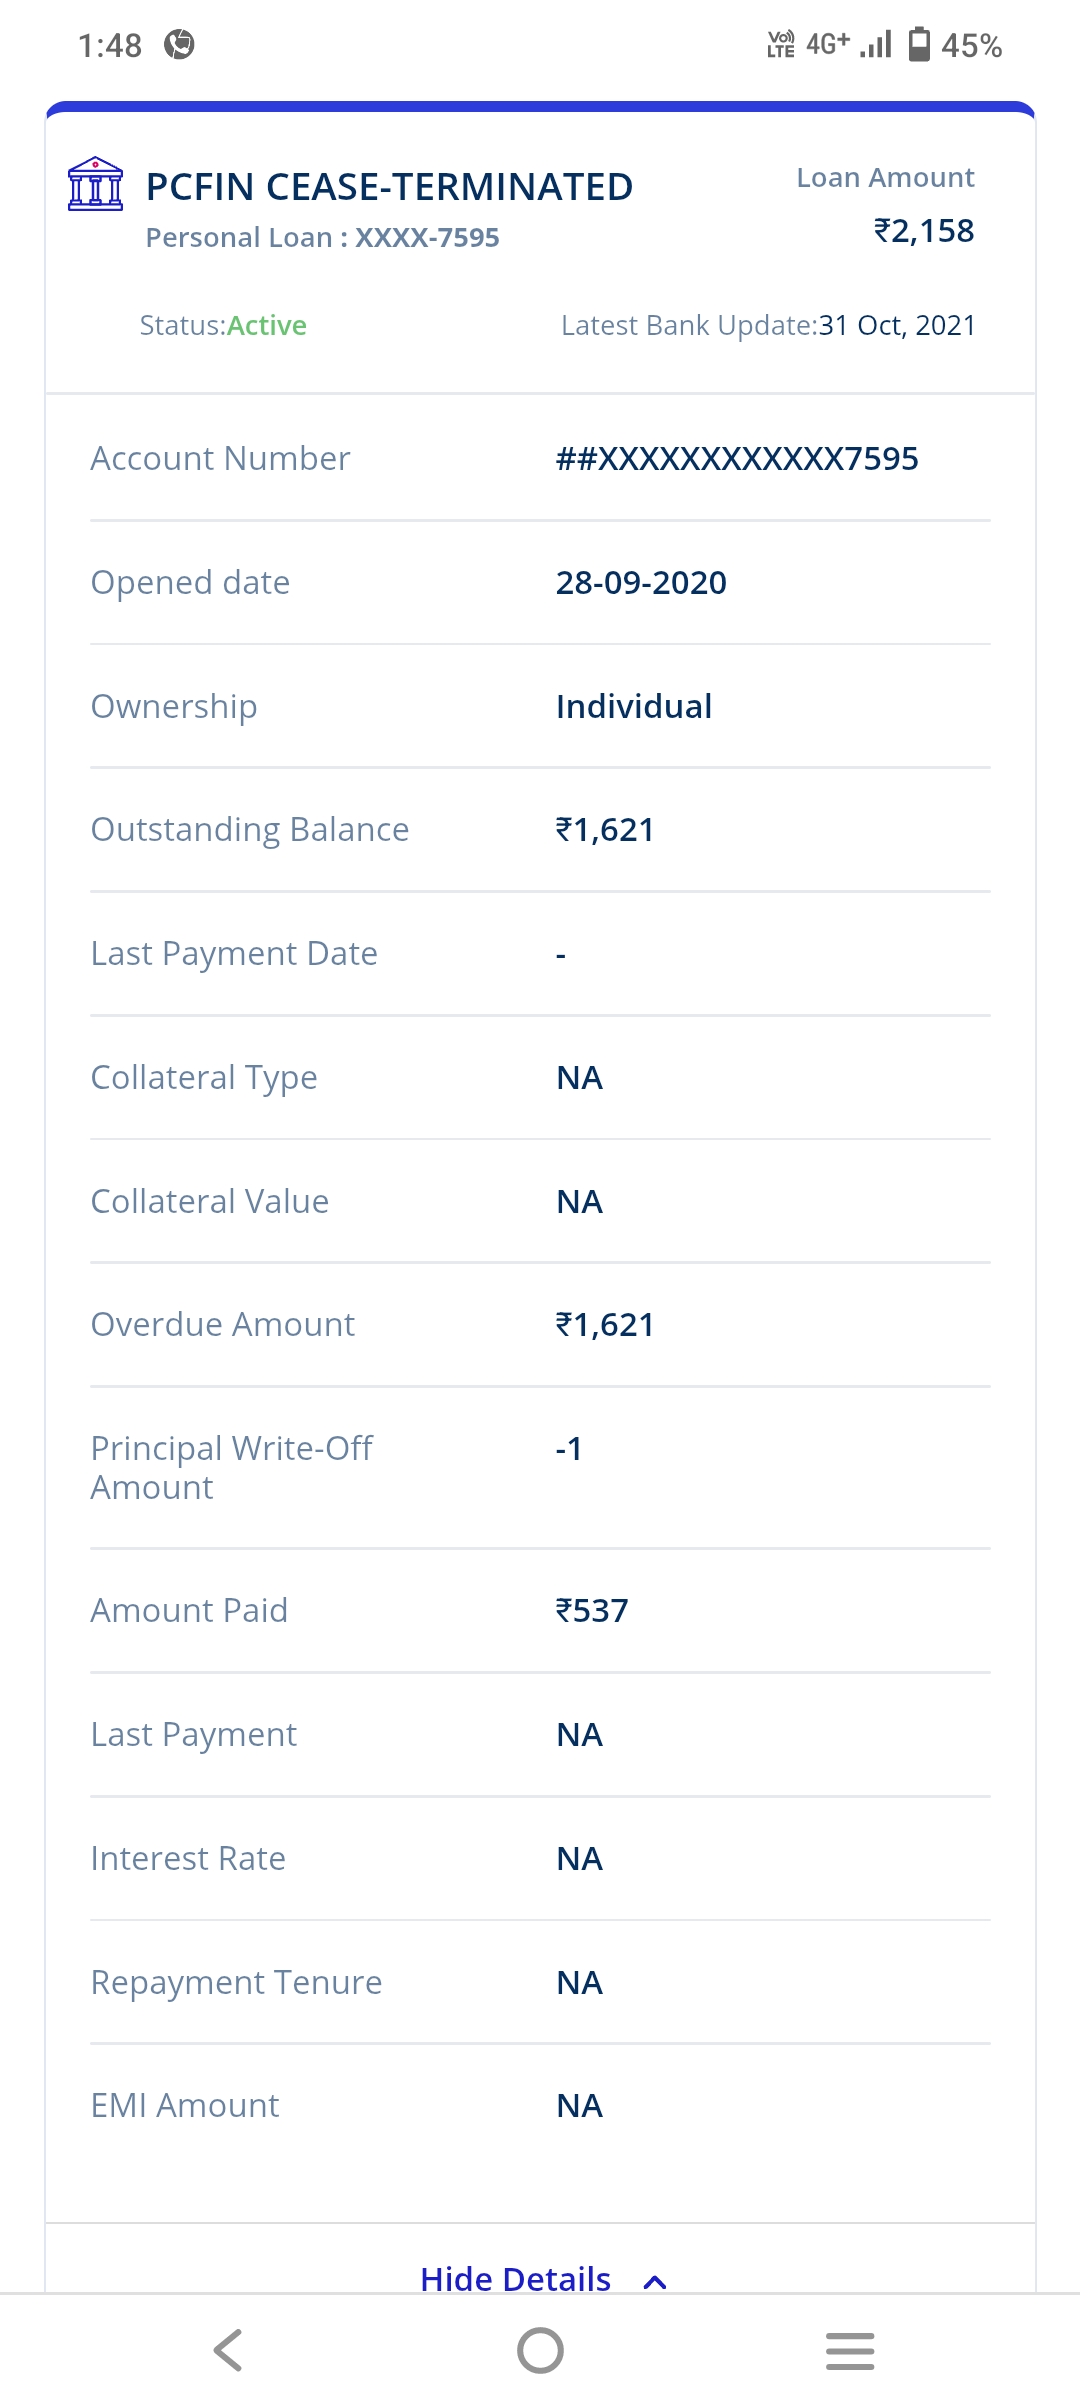The width and height of the screenshot is (1080, 2408).
Task: Tap the notification icon beside the clock
Action: (179, 45)
